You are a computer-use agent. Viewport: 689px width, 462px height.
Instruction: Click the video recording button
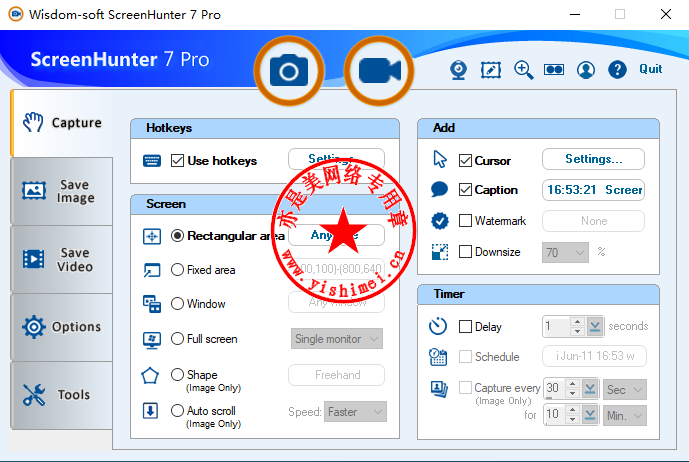(379, 71)
